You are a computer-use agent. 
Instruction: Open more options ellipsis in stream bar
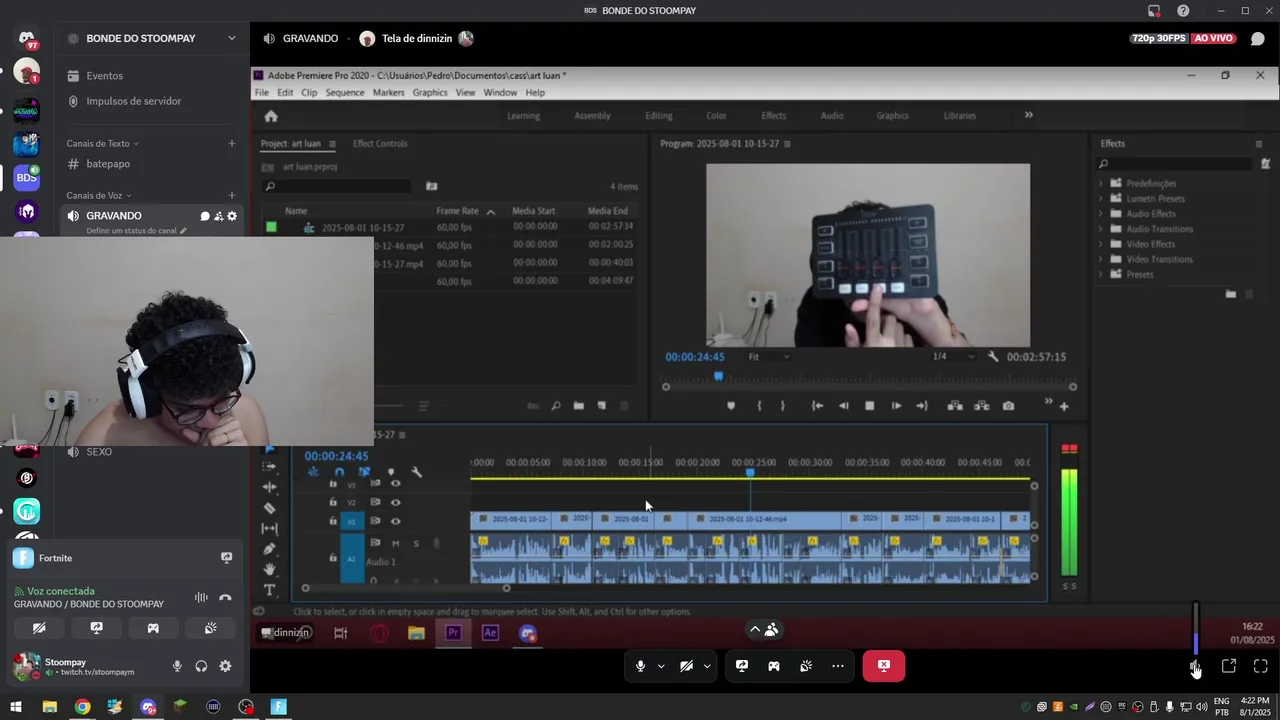[x=838, y=666]
